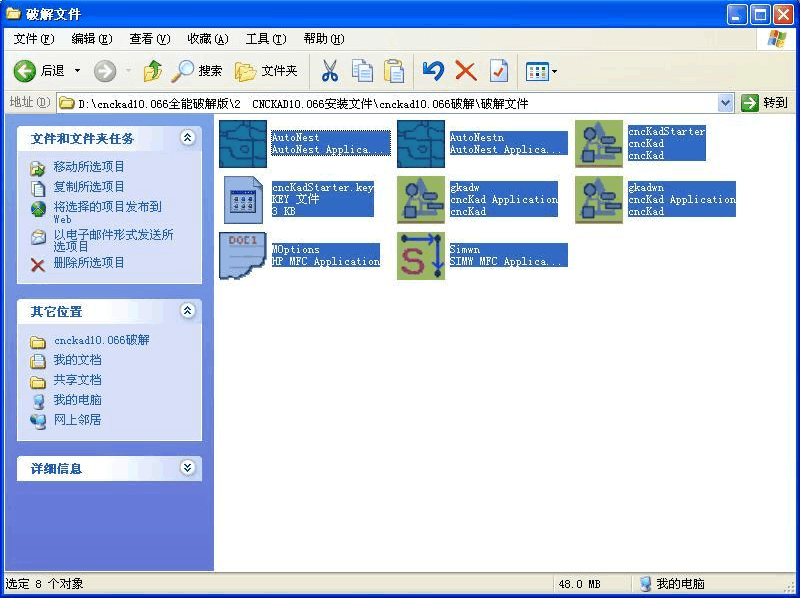Screen dimensions: 801x598
Task: Click 将选择的项目发布到 Web link
Action: (107, 212)
